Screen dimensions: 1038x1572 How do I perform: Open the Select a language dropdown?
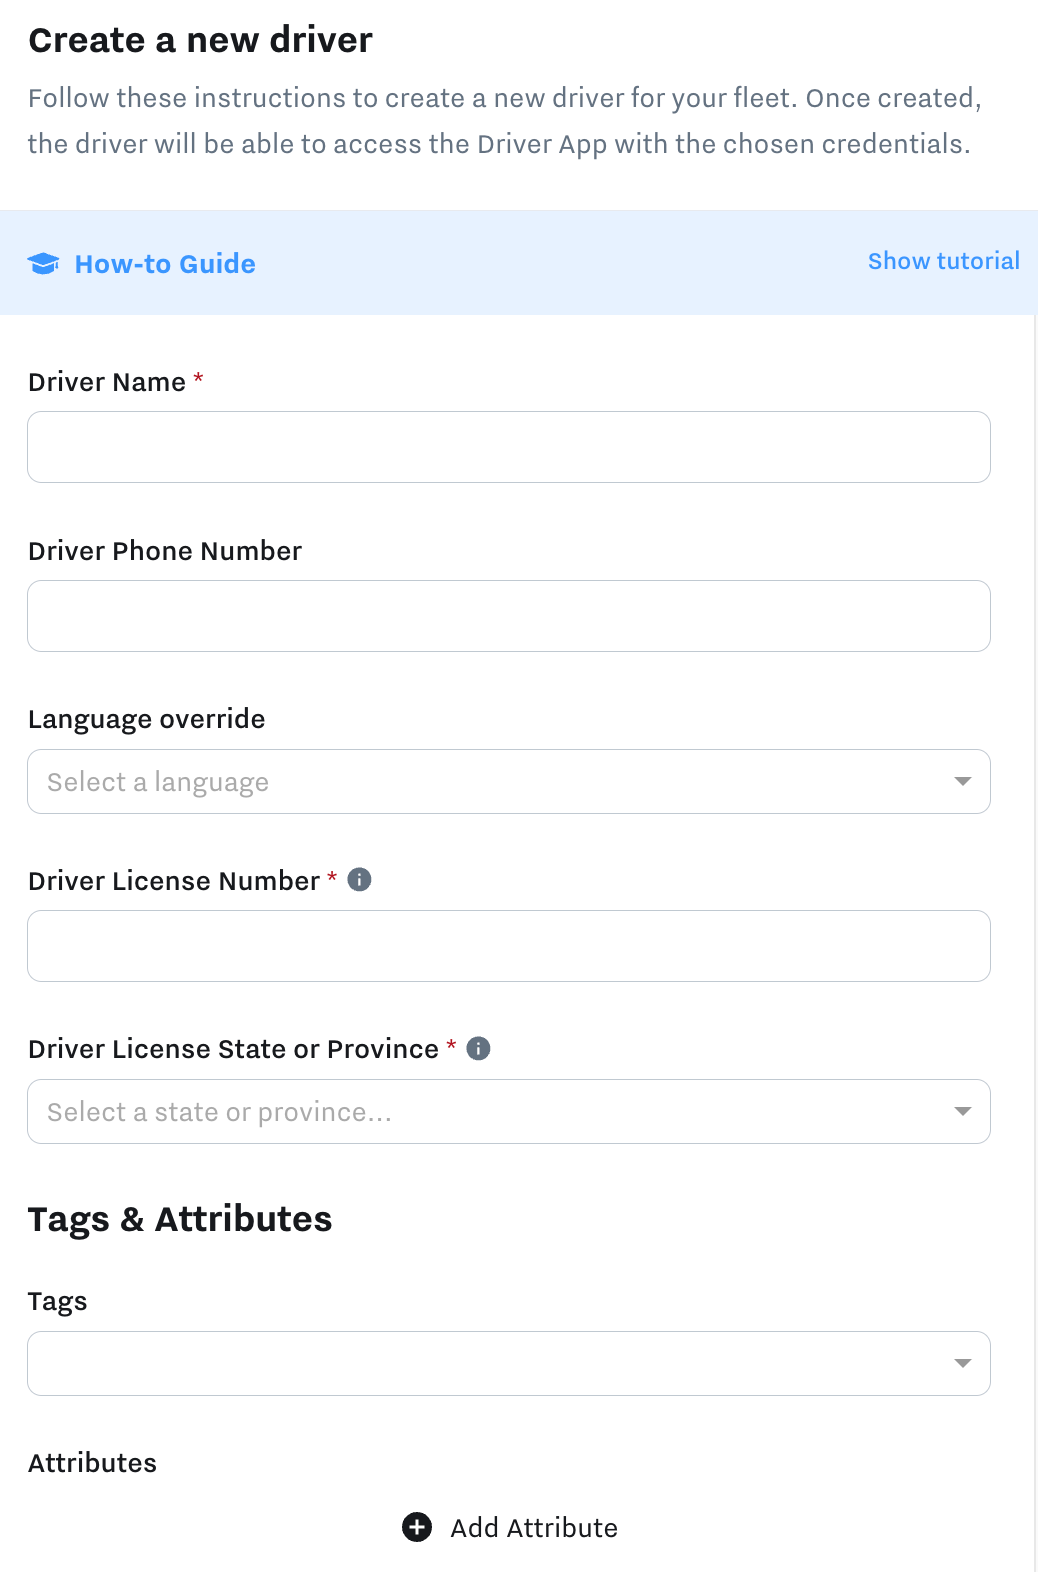pyautogui.click(x=509, y=781)
